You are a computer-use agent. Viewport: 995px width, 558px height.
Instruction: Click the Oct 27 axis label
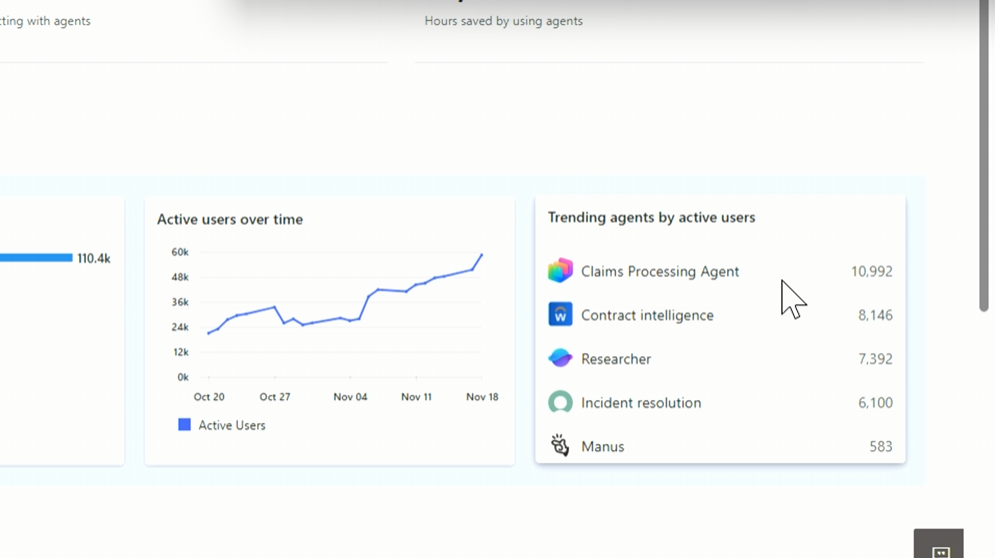(x=275, y=397)
